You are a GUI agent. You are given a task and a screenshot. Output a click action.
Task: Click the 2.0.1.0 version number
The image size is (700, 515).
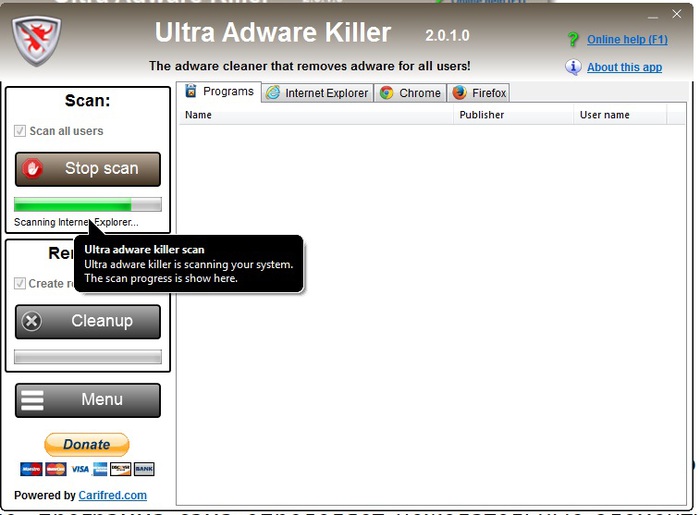(447, 35)
